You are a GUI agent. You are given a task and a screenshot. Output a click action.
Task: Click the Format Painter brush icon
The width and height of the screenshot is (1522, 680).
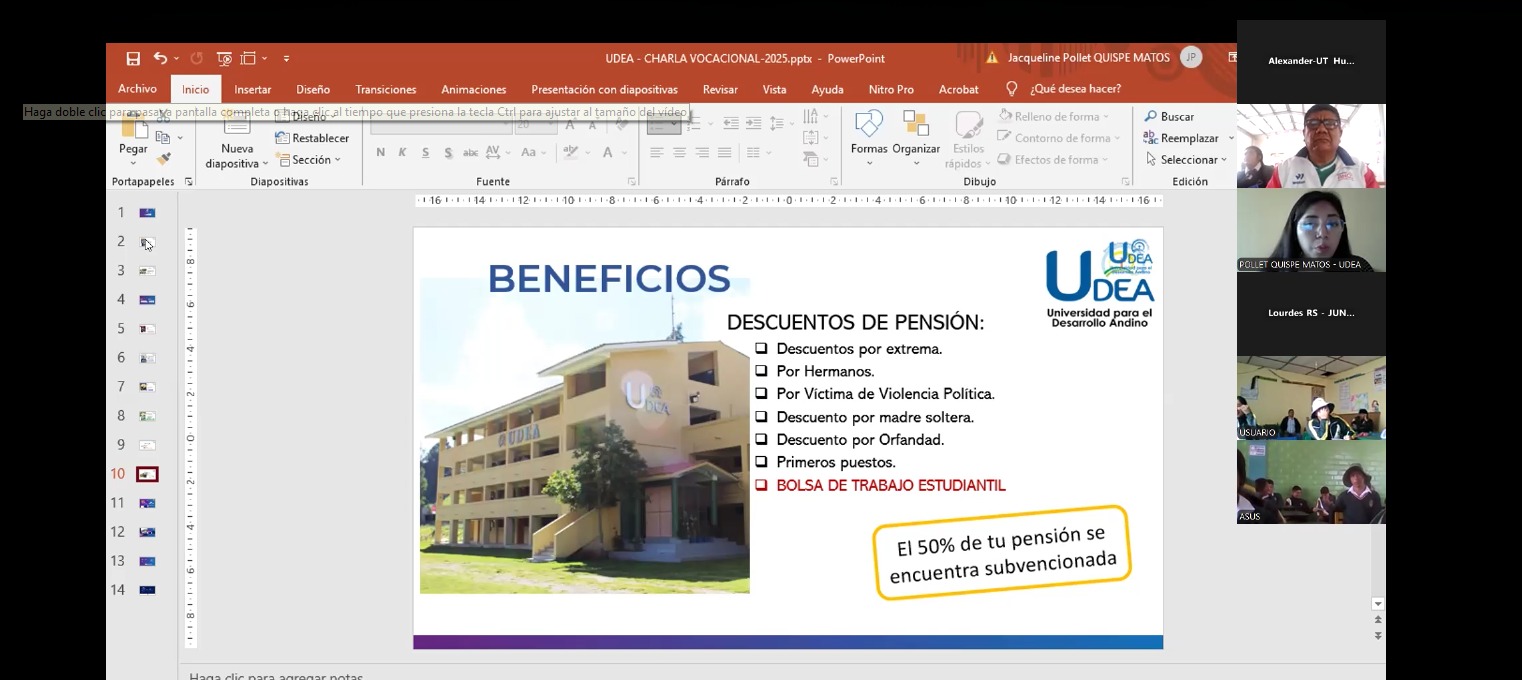pos(164,159)
